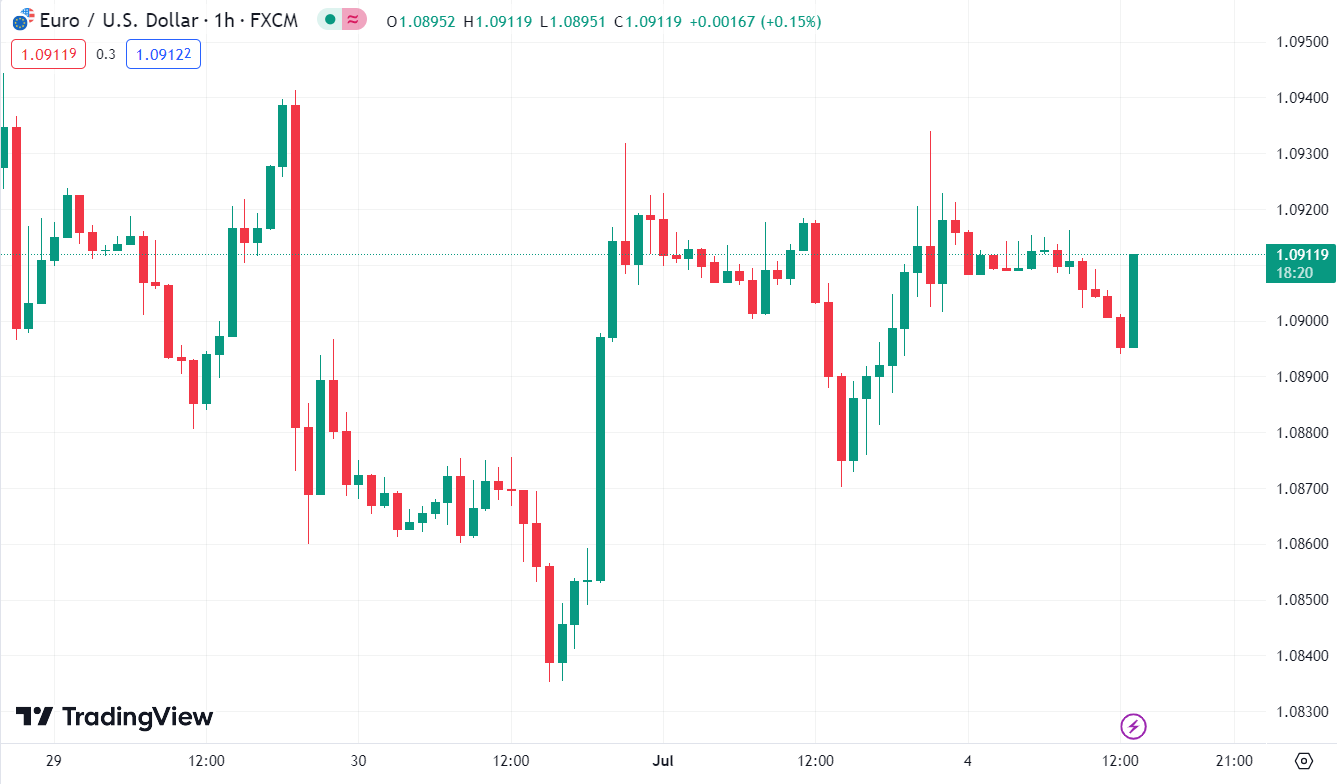The image size is (1337, 784).
Task: Click the purple lightning event marker
Action: click(x=1133, y=726)
